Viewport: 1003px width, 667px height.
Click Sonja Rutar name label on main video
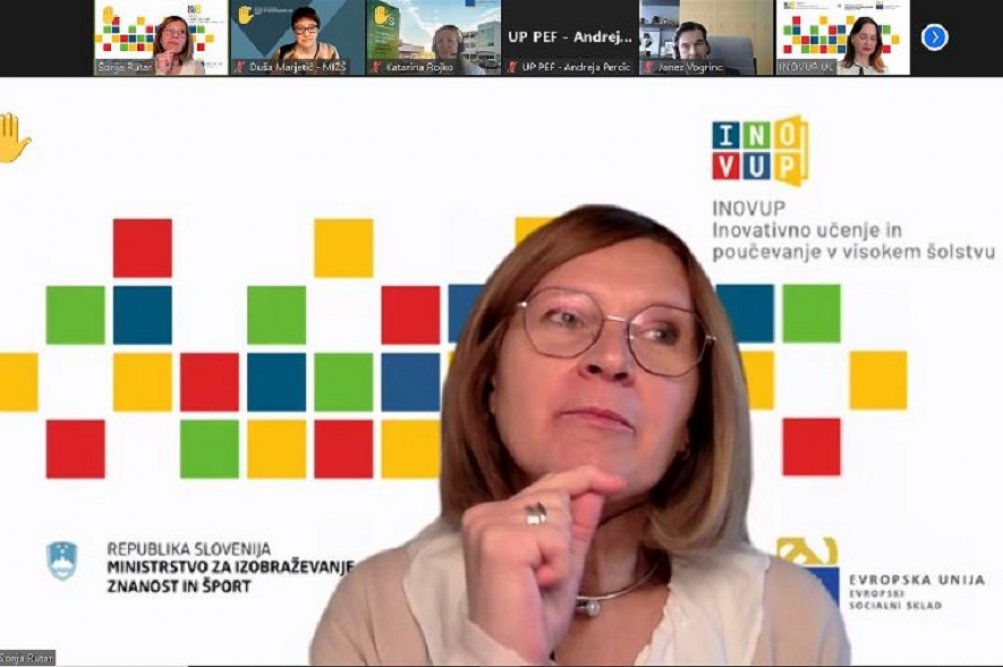pos(27,657)
